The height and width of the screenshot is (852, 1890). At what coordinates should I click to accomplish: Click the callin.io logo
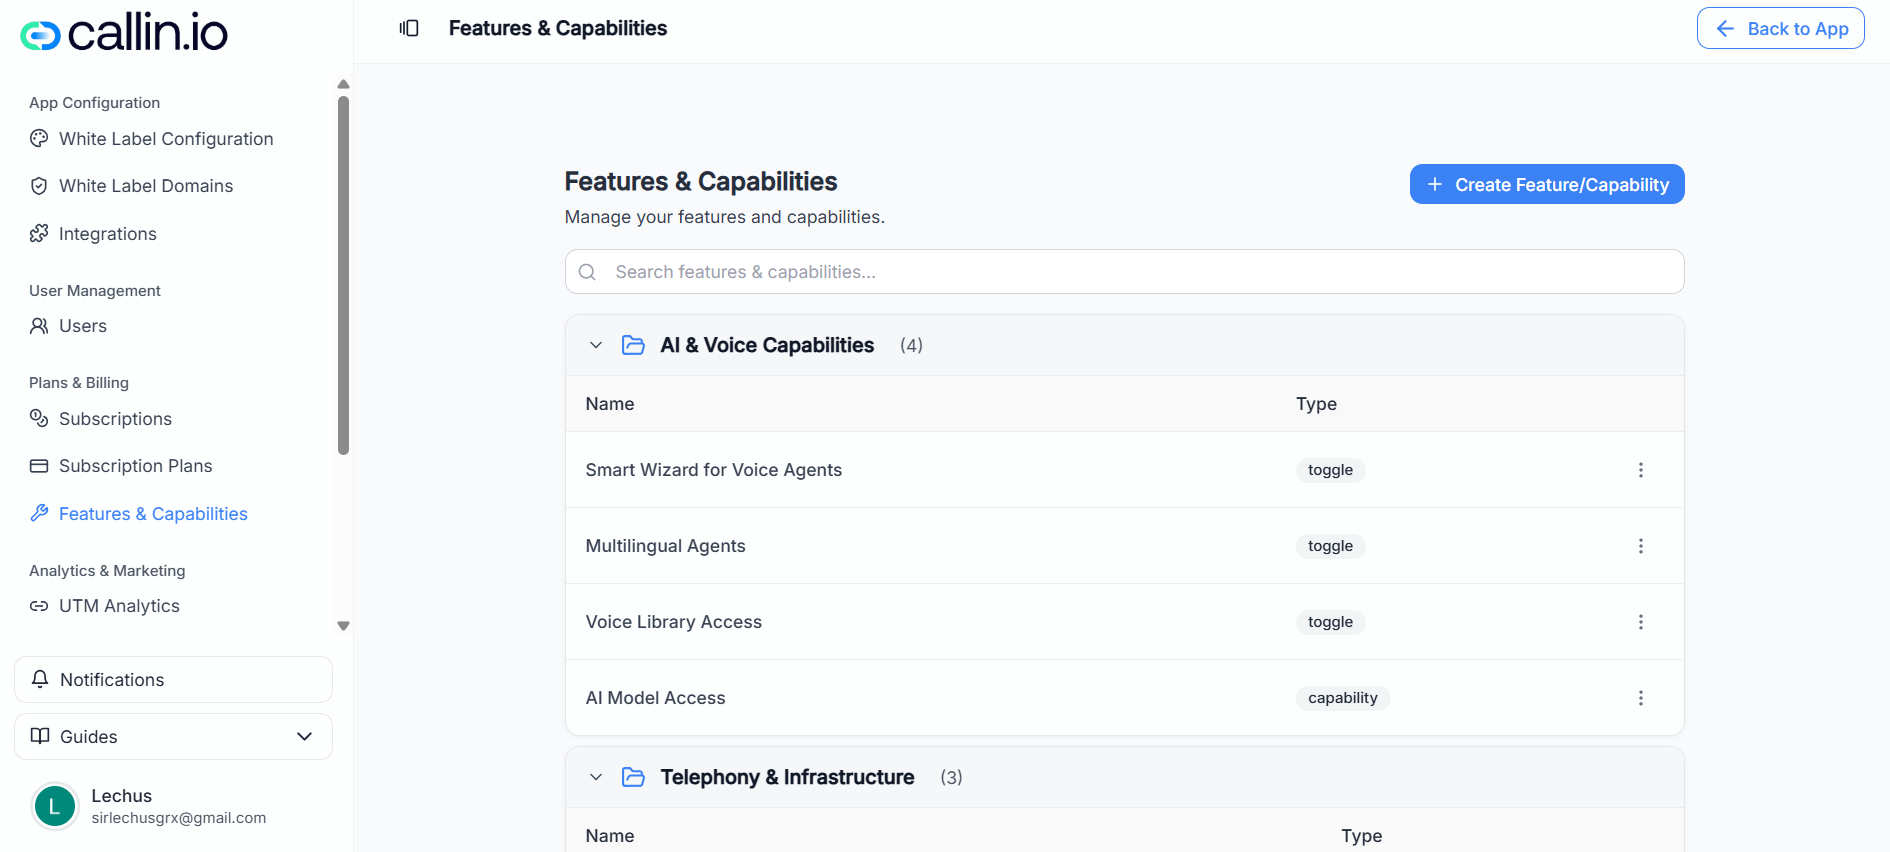point(124,33)
